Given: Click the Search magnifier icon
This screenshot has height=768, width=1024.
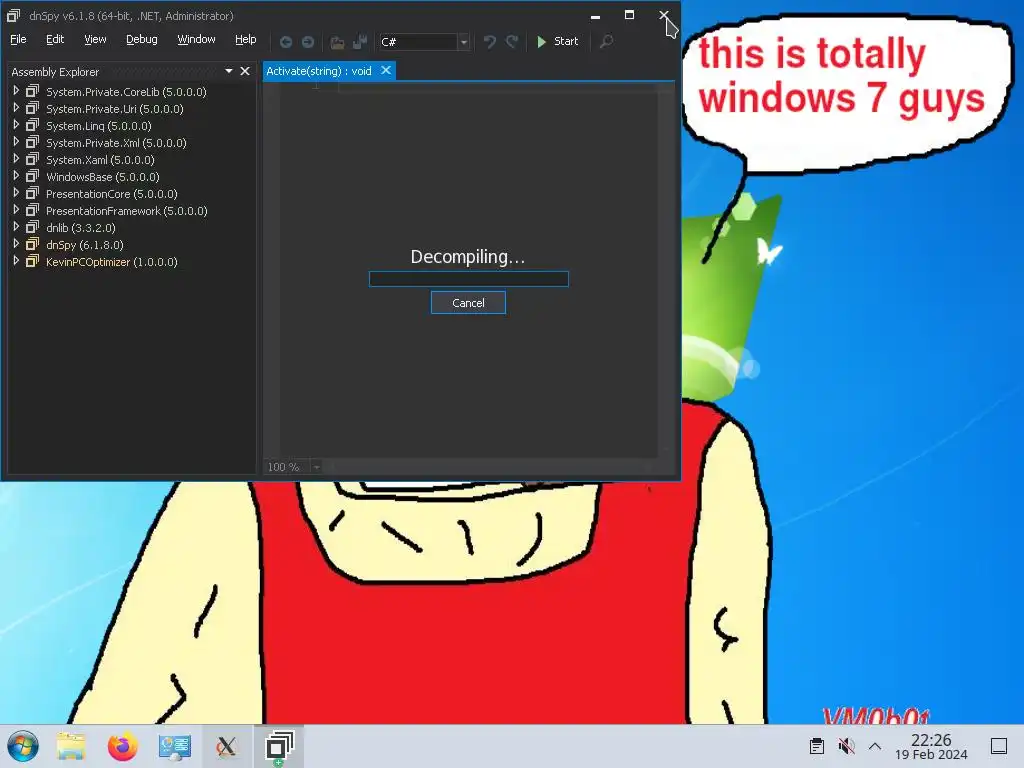Looking at the screenshot, I should coord(606,41).
